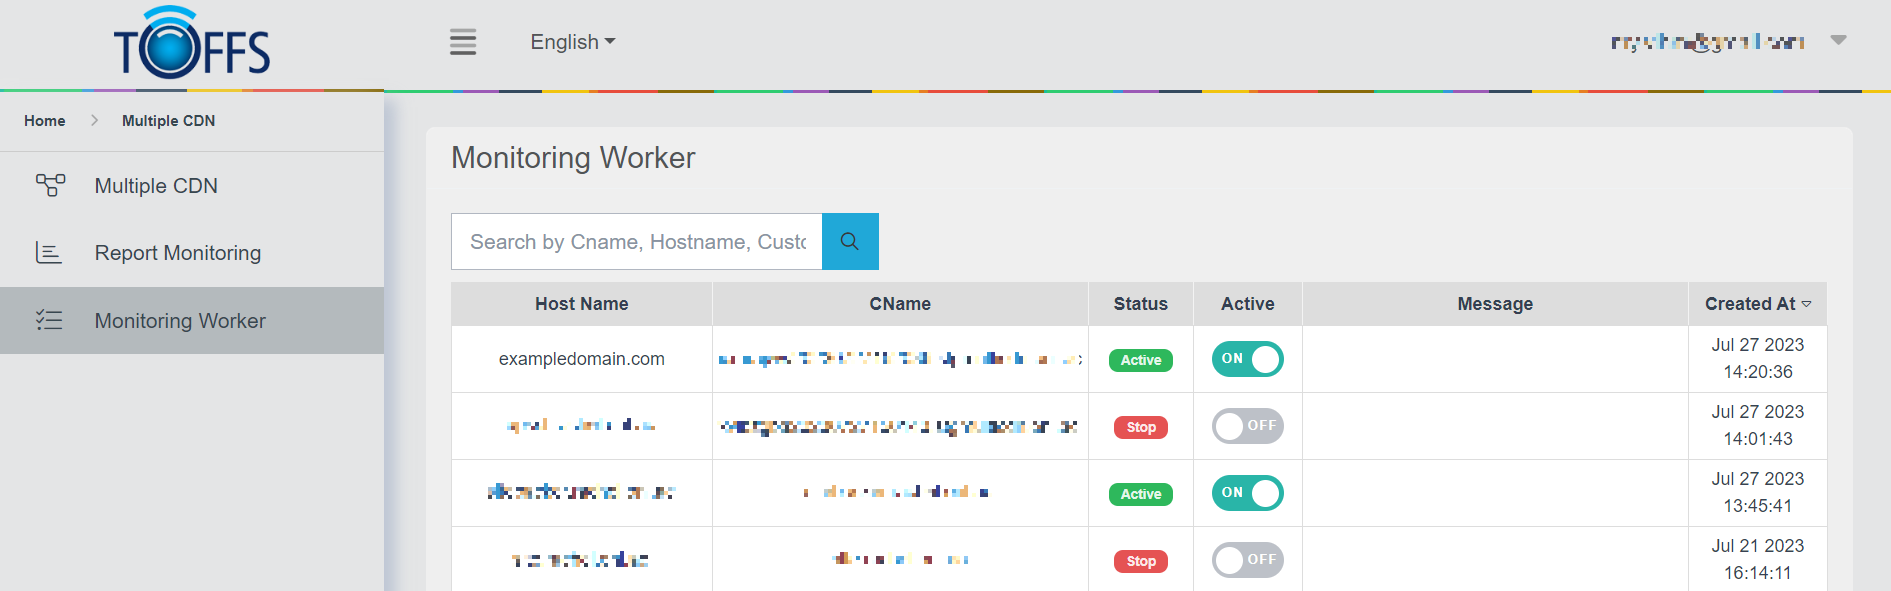
Task: Go to Home breadcrumb link
Action: pos(45,120)
